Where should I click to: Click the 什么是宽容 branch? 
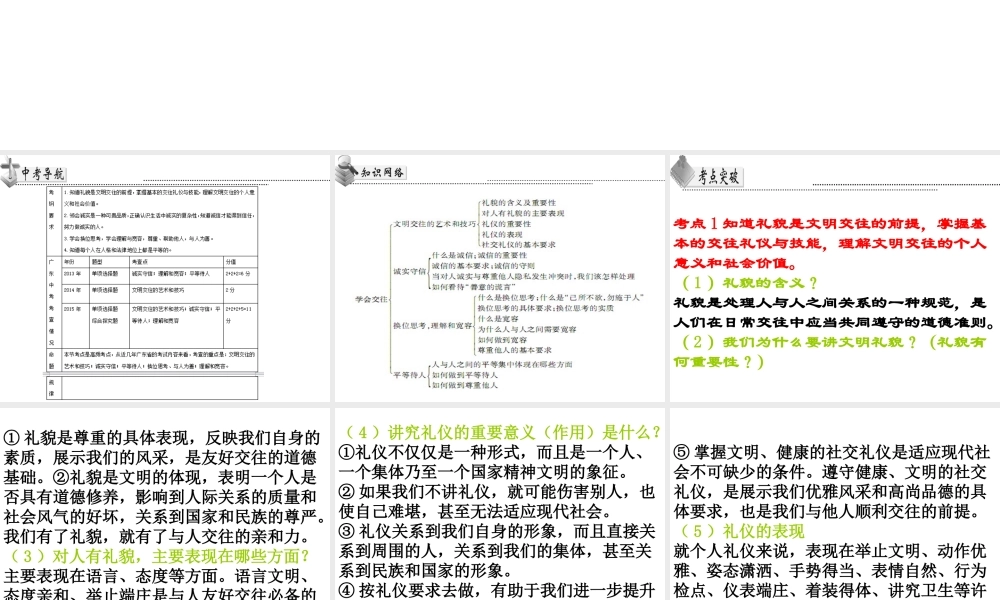(498, 319)
